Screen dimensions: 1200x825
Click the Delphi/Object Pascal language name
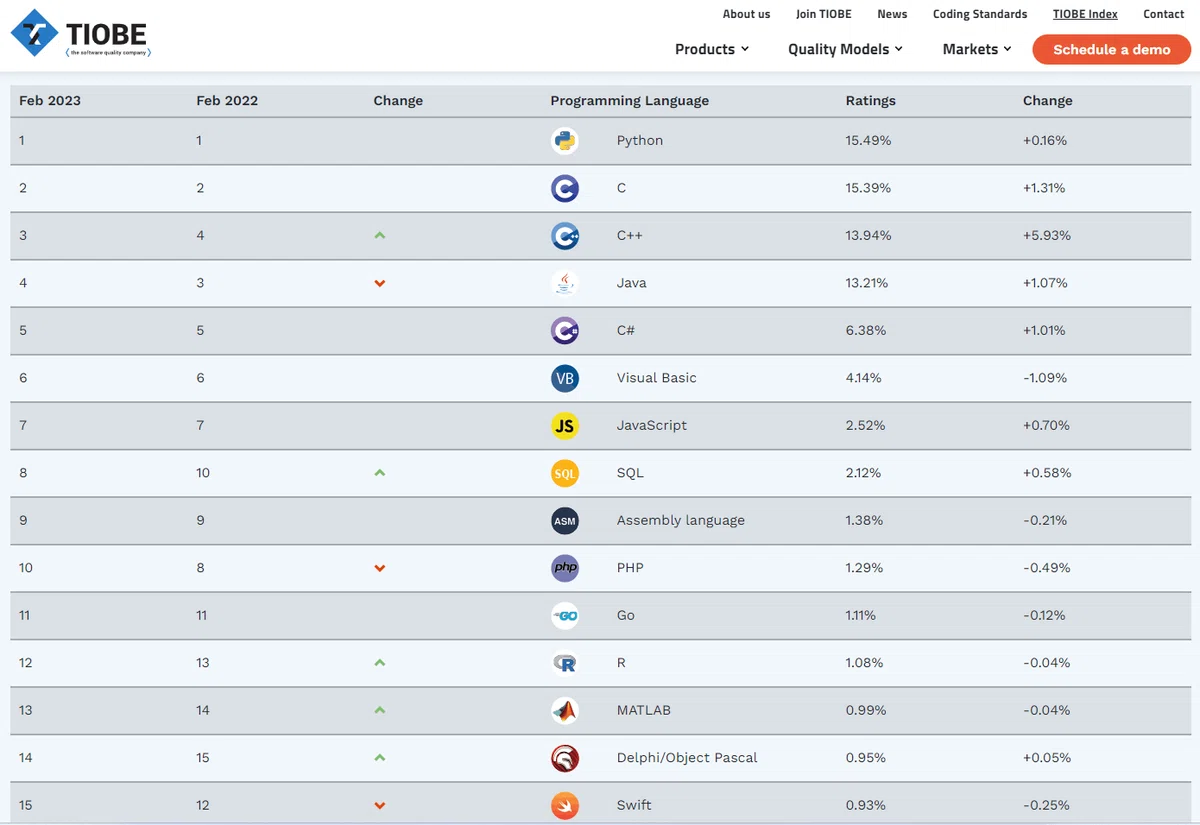[x=687, y=757]
